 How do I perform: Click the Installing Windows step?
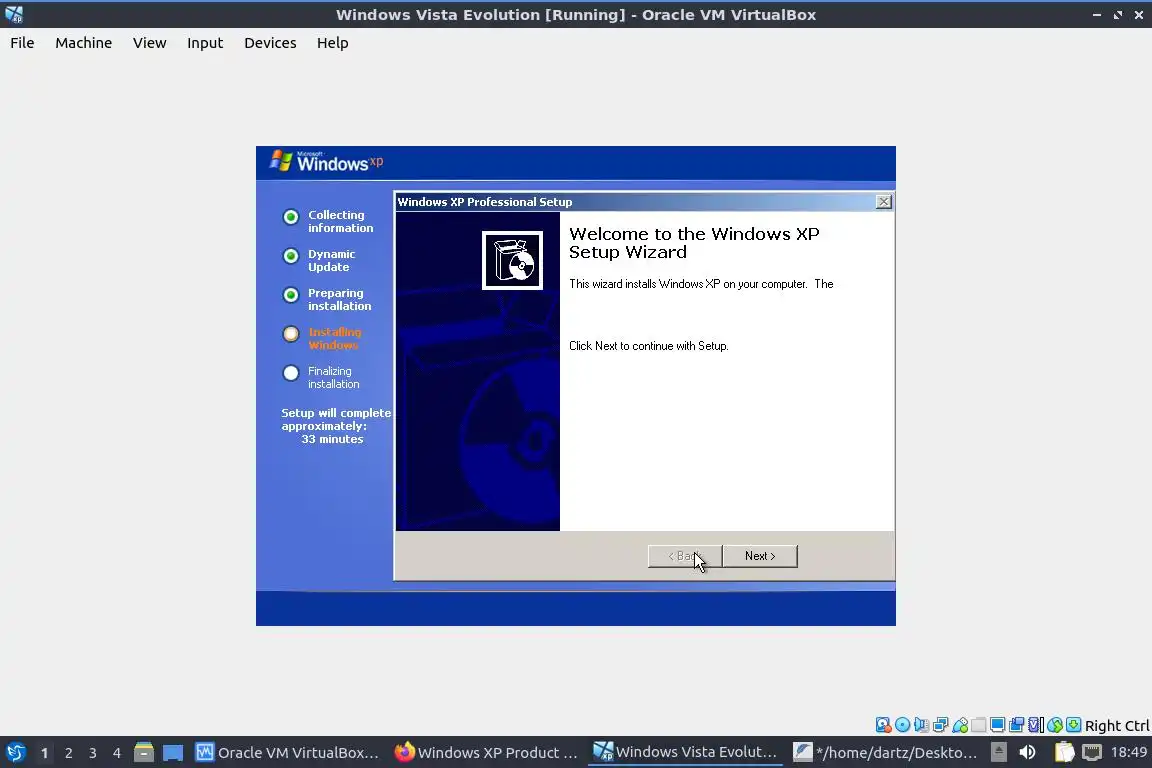coord(323,338)
